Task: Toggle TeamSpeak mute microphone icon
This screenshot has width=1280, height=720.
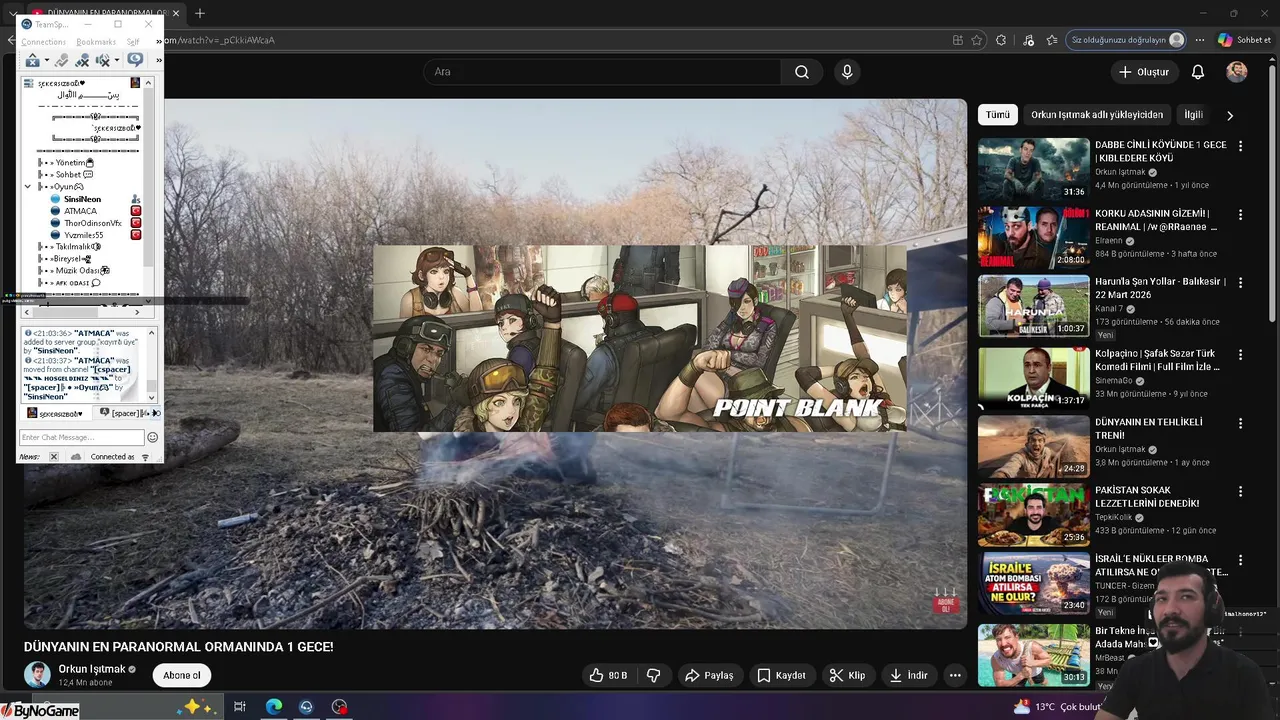Action: pos(82,61)
